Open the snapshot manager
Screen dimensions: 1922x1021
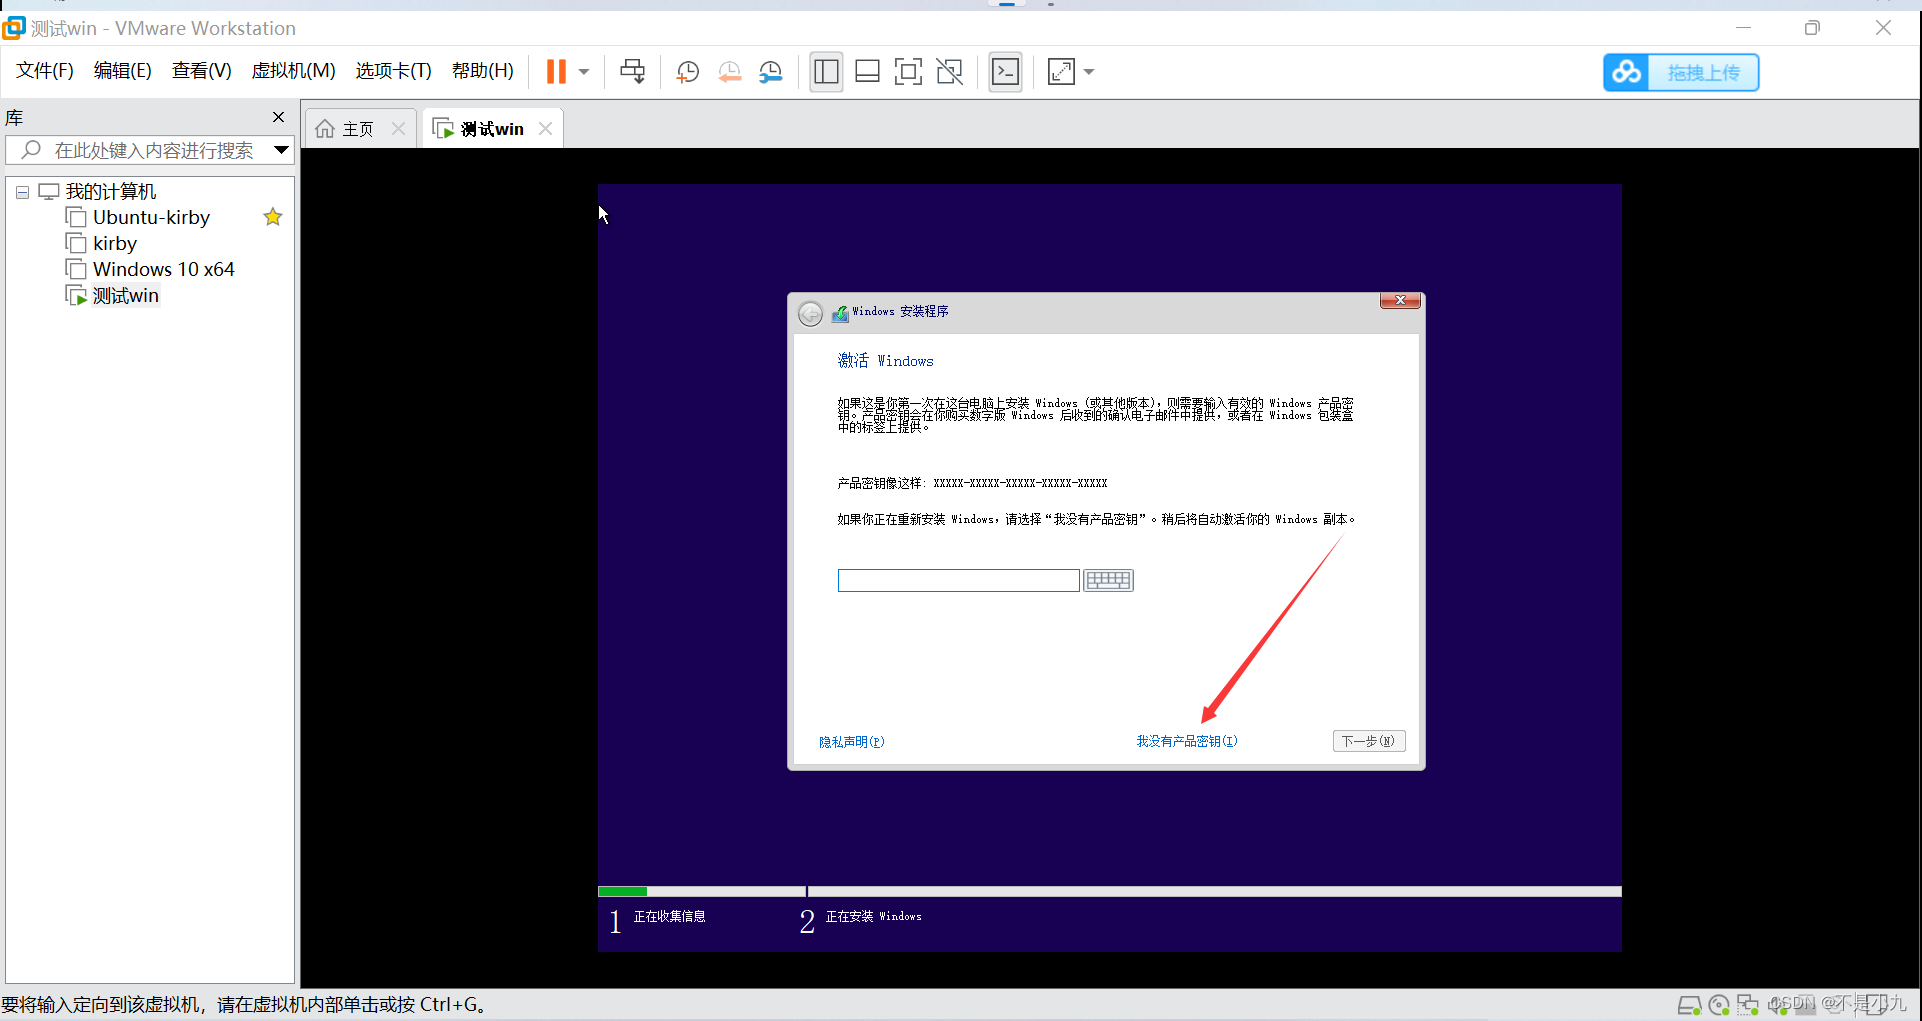coord(770,71)
